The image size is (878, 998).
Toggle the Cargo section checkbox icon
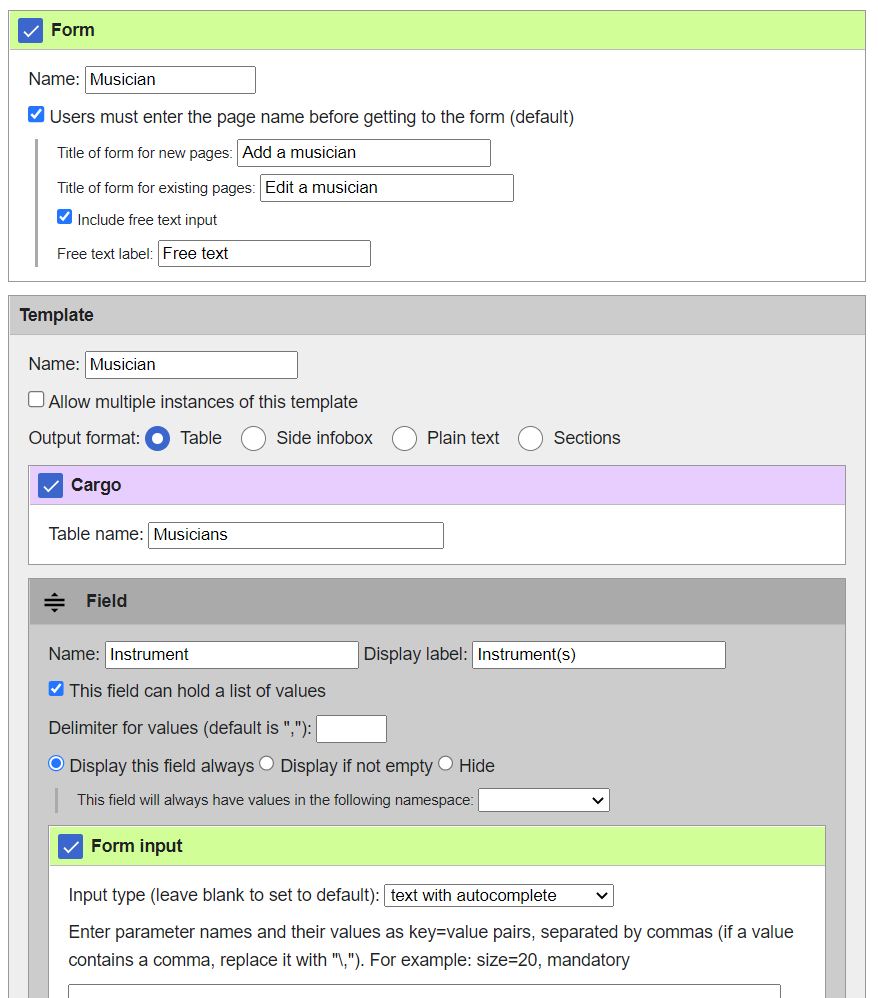coord(51,485)
